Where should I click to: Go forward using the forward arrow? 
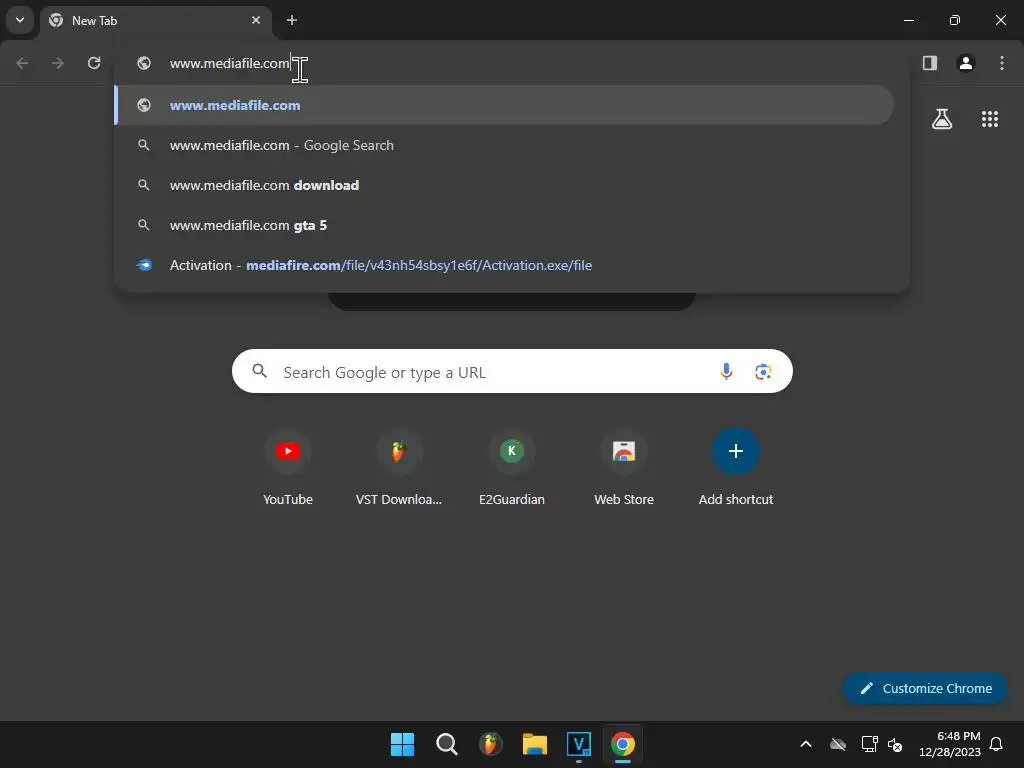pyautogui.click(x=58, y=63)
